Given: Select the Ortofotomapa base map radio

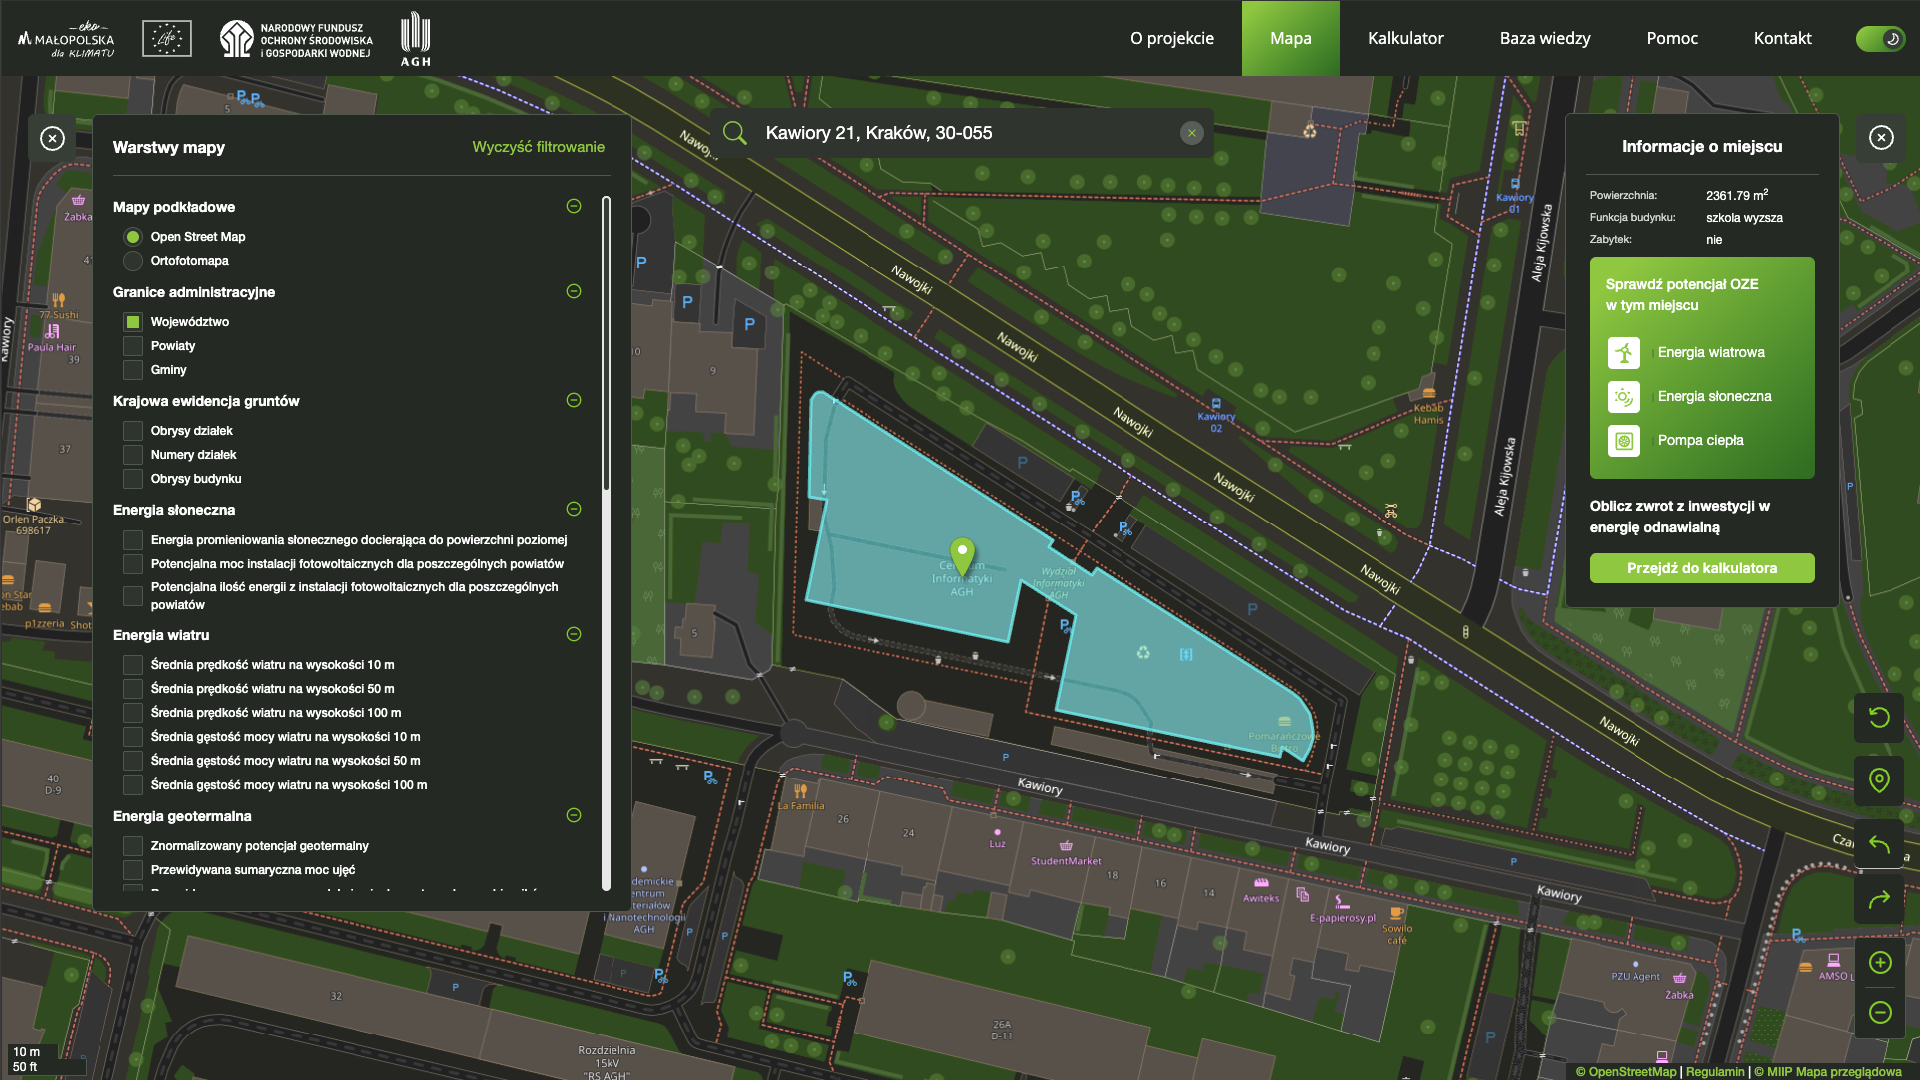Looking at the screenshot, I should pos(133,261).
